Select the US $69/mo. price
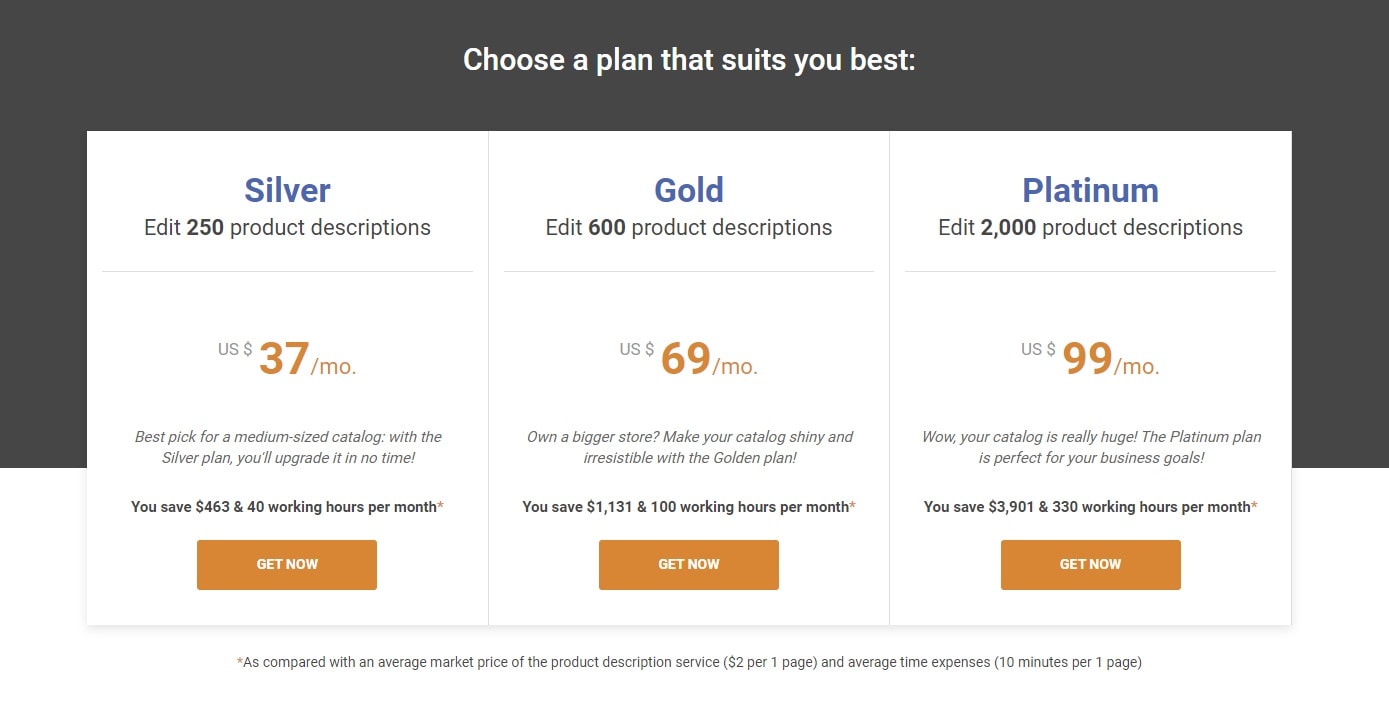Image resolution: width=1389 pixels, height=705 pixels. (x=689, y=359)
